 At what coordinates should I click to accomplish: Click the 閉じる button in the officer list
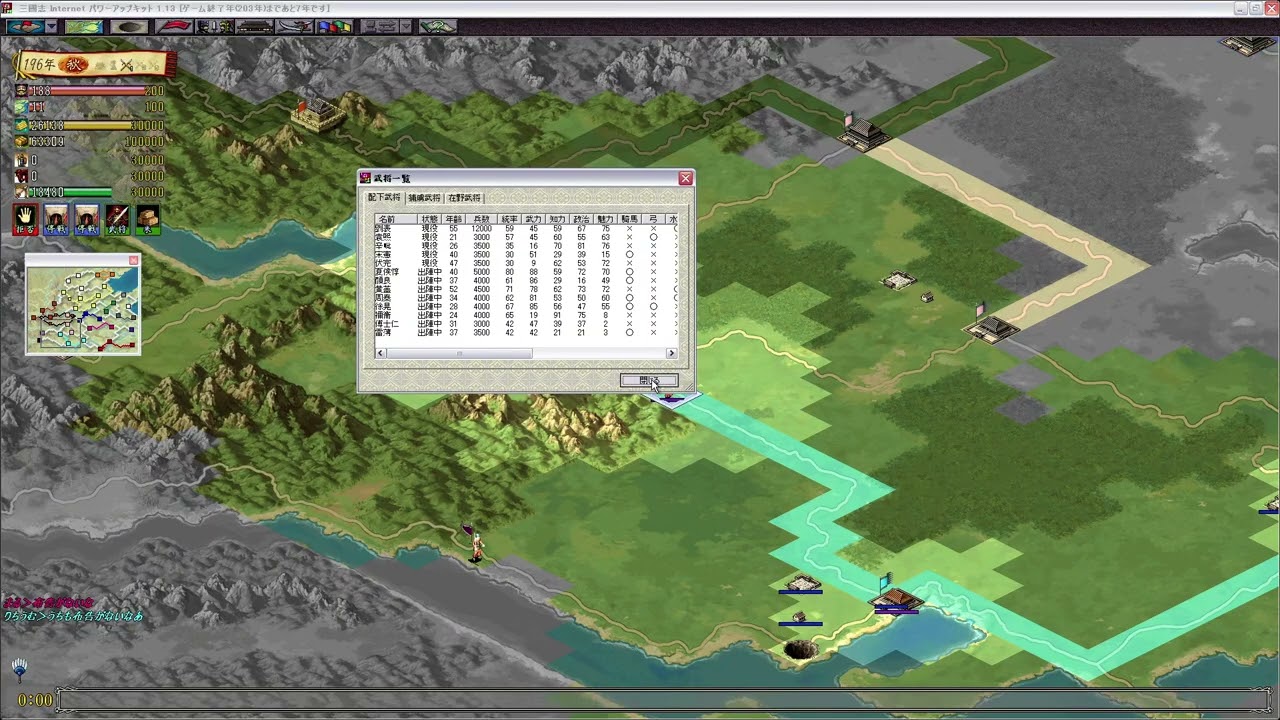point(649,381)
